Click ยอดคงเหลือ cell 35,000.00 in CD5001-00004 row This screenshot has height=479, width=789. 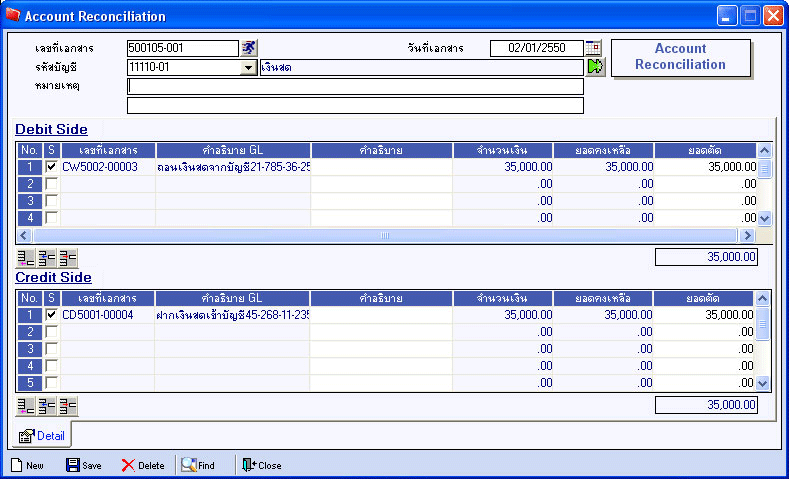pos(603,315)
